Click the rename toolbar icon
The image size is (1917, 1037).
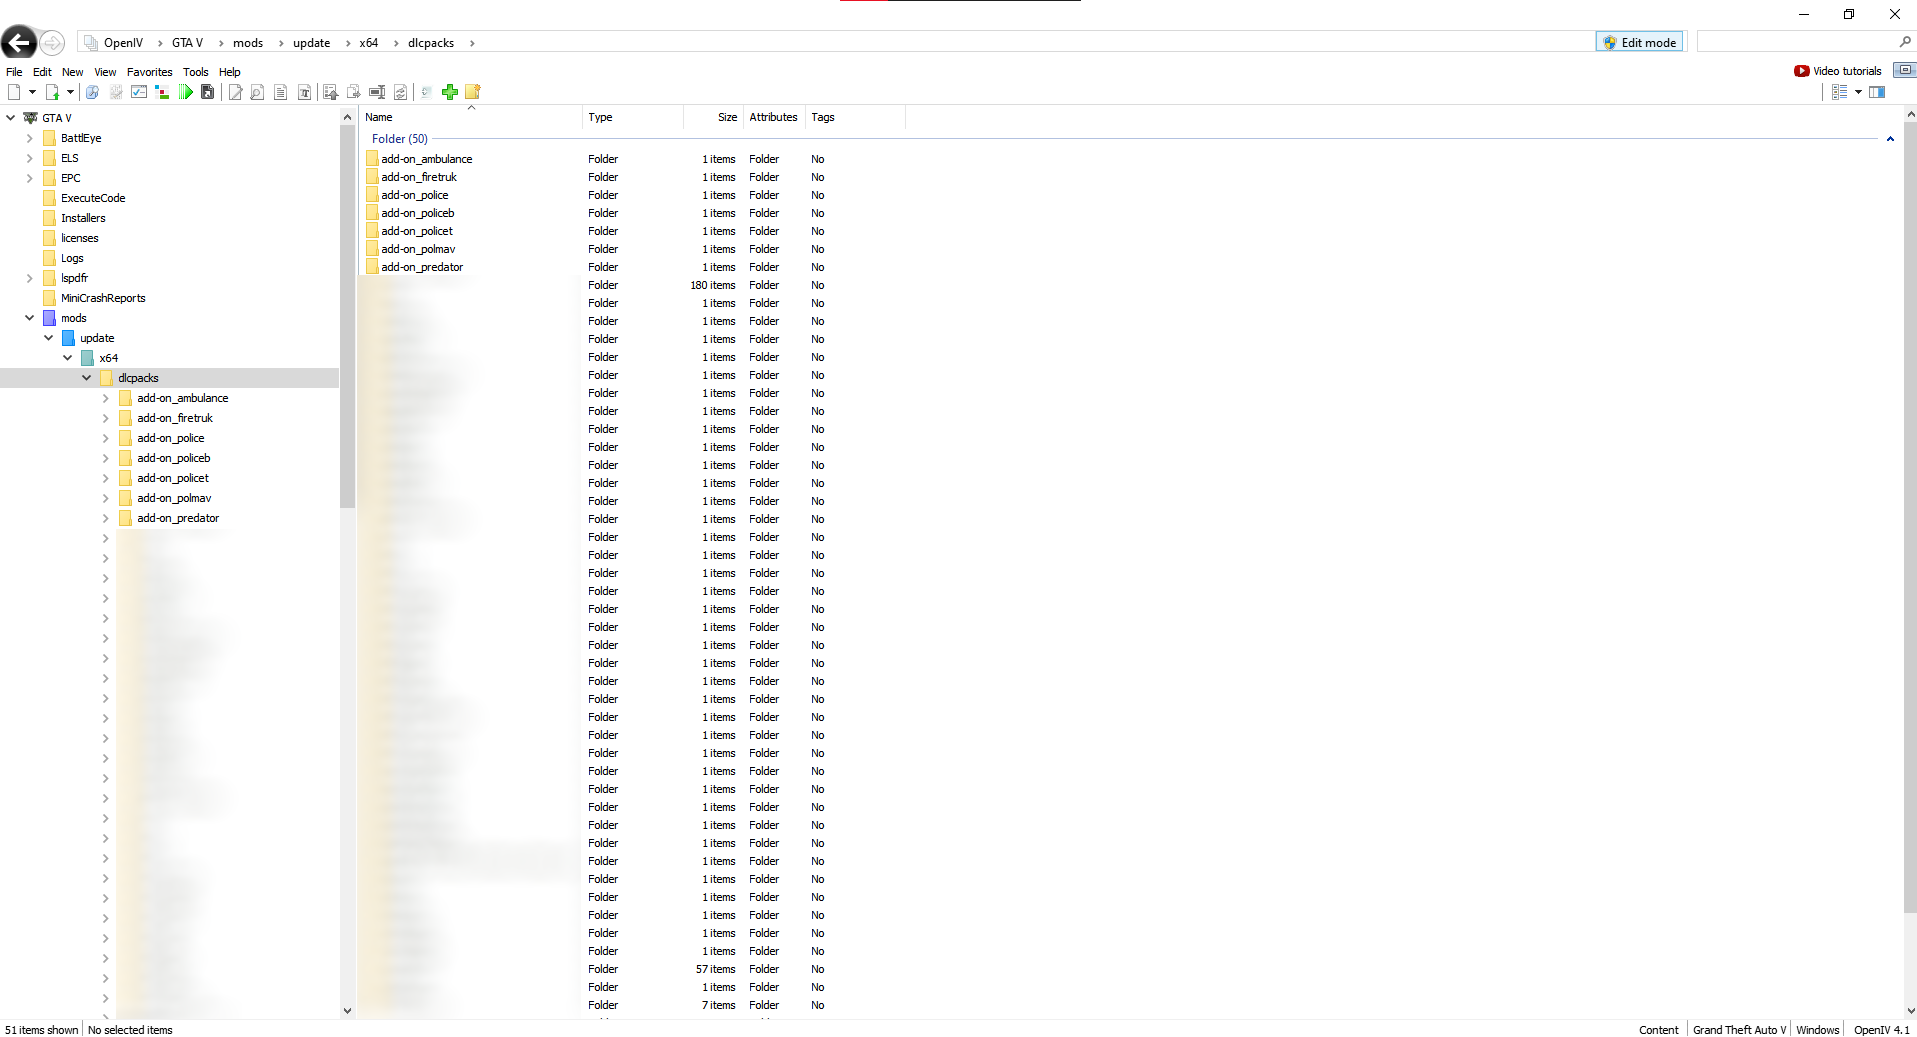(377, 92)
